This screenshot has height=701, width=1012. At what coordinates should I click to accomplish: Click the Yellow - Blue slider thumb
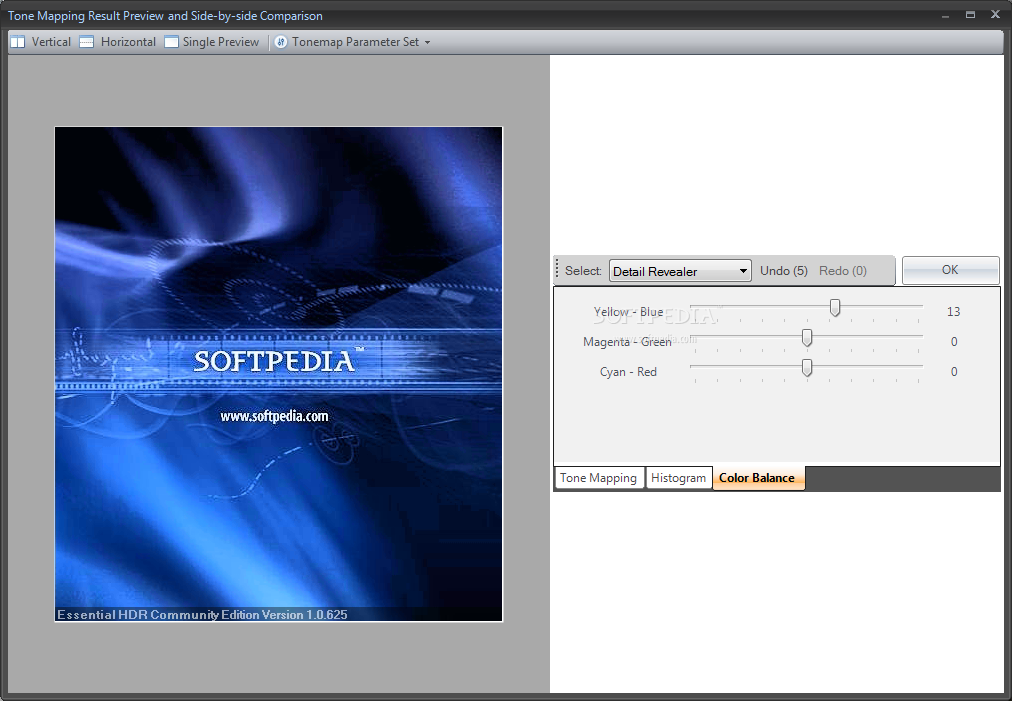click(x=835, y=308)
